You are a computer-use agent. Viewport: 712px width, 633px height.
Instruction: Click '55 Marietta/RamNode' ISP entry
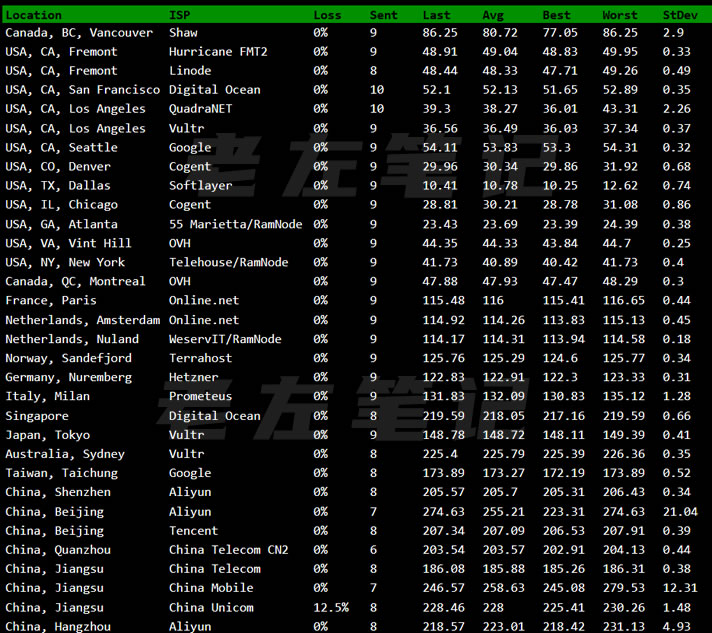coord(235,224)
